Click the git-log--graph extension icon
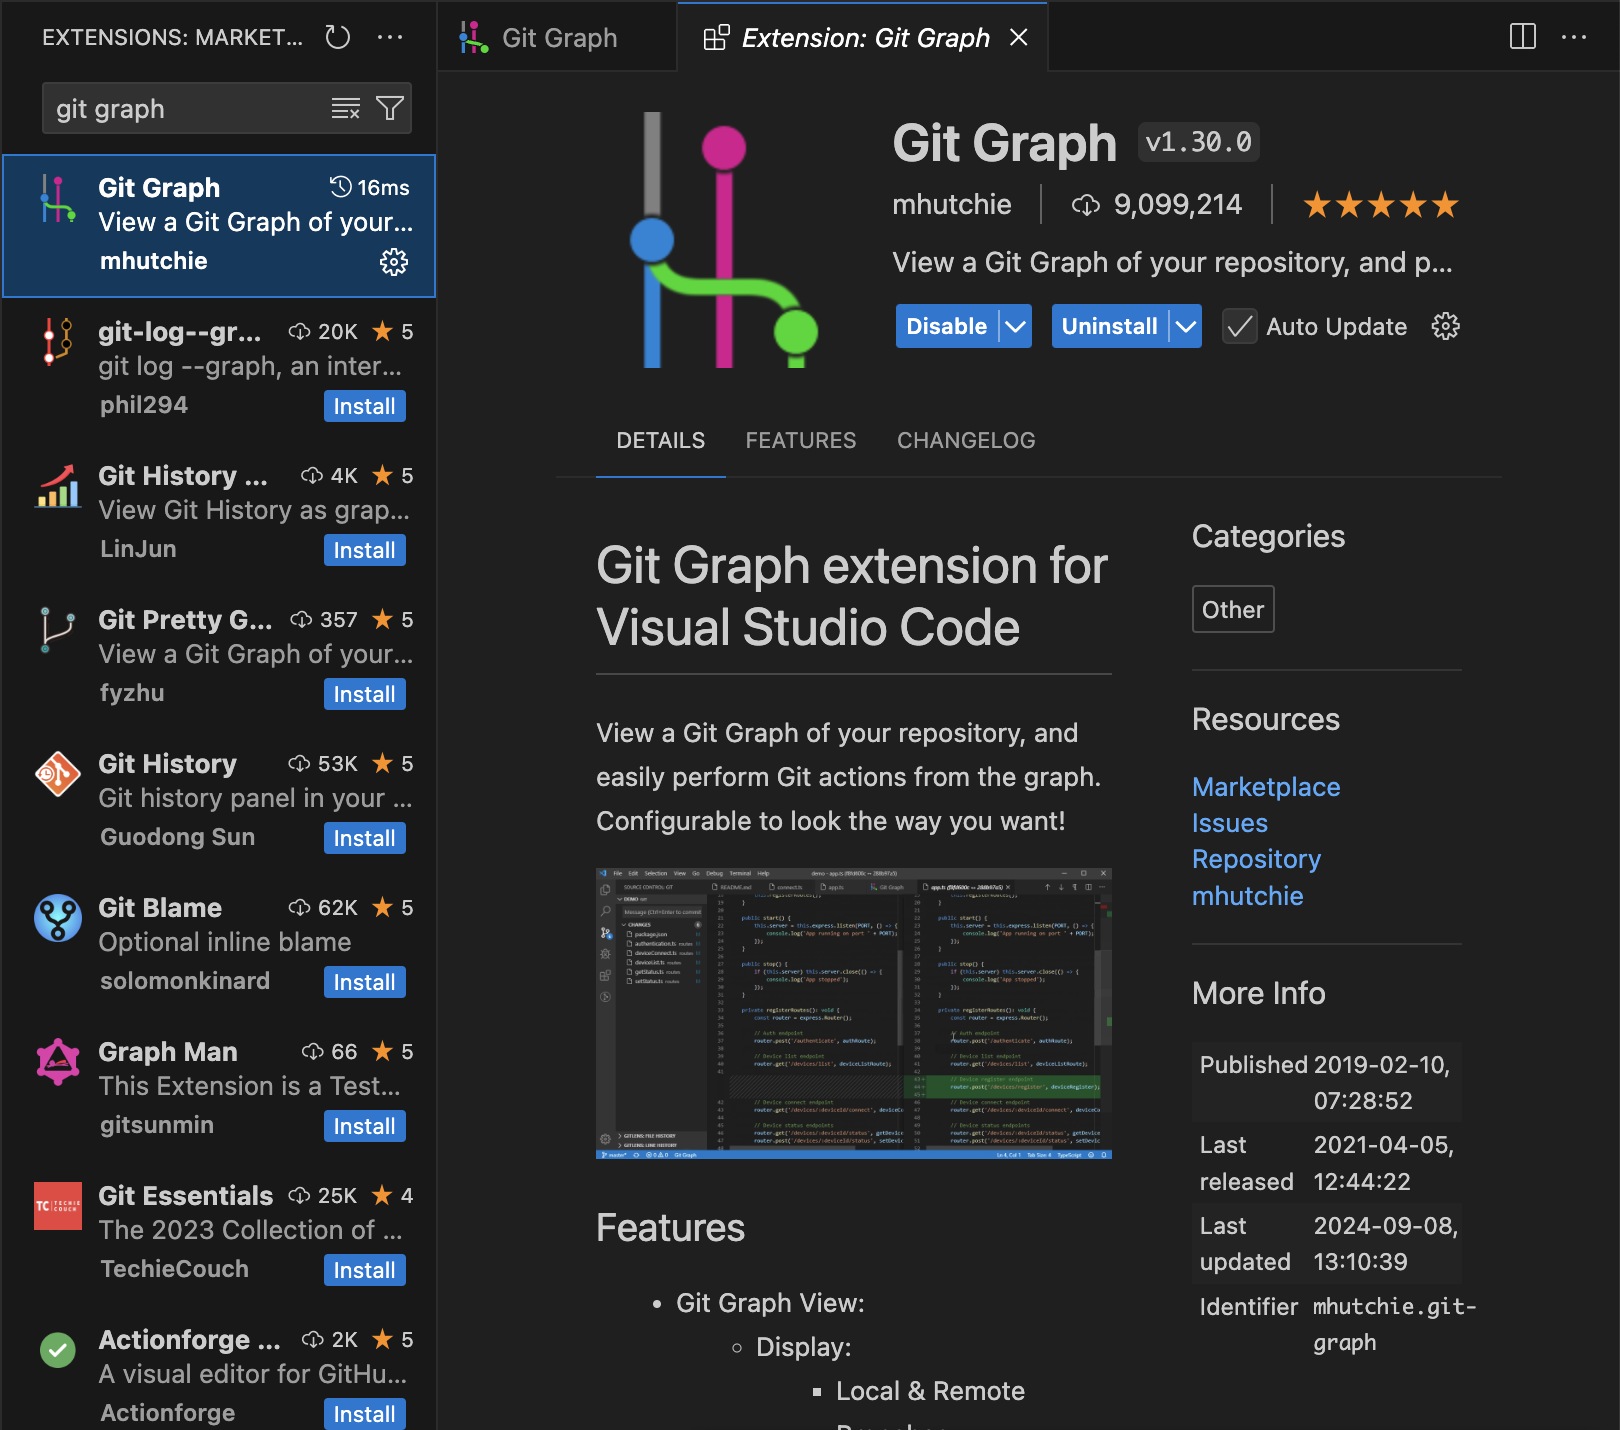The width and height of the screenshot is (1620, 1430). [x=58, y=341]
